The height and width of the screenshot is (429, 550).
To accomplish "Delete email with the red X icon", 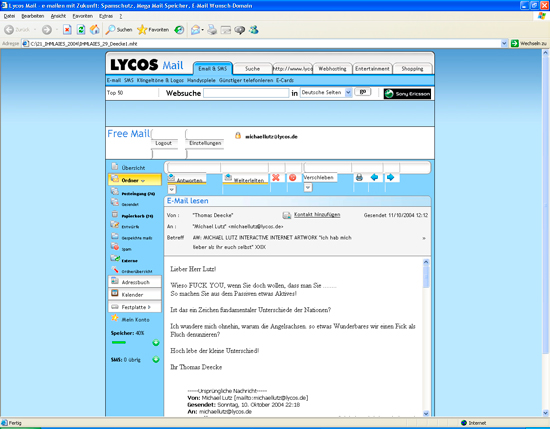I will tap(276, 177).
